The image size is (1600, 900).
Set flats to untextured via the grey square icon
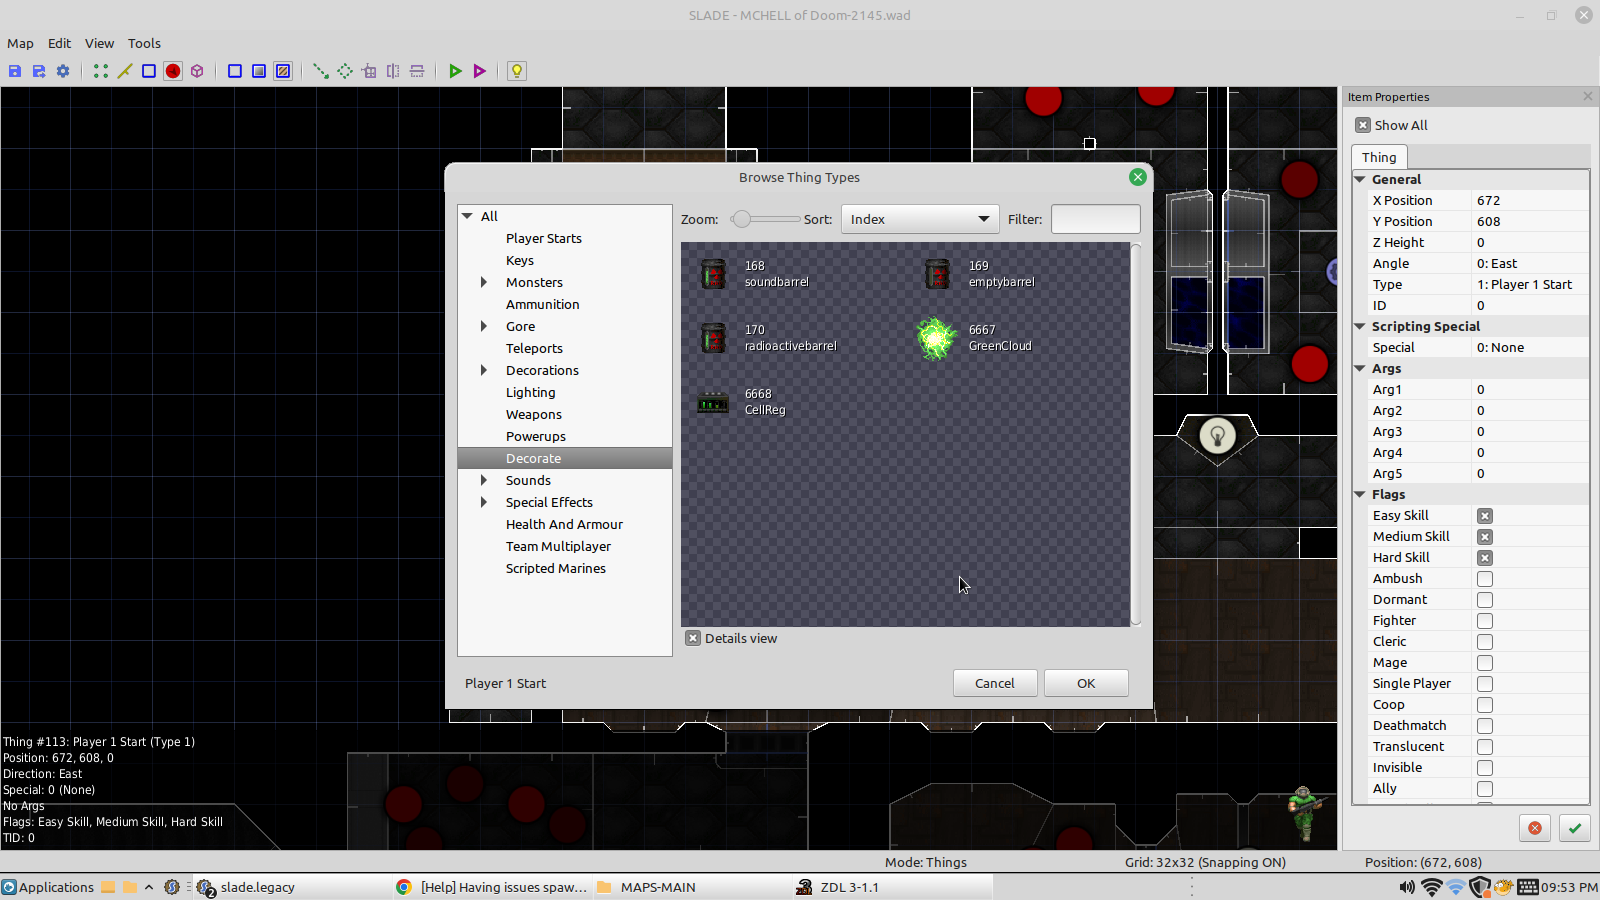tap(259, 71)
